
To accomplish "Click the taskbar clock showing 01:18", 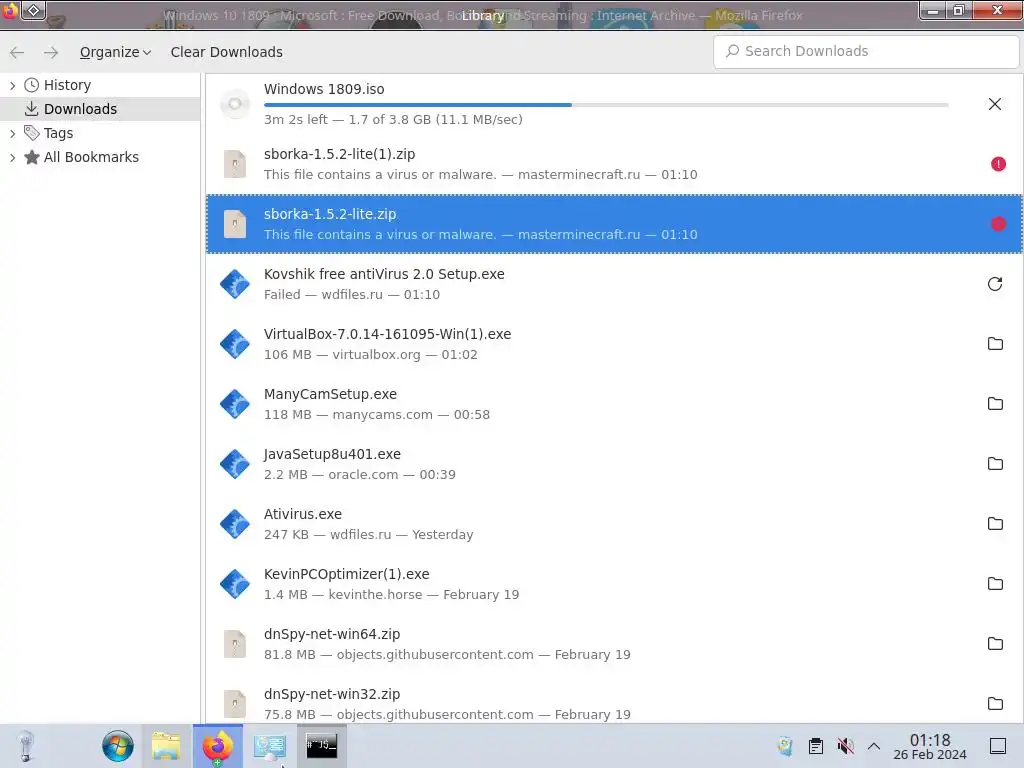I will (x=930, y=746).
